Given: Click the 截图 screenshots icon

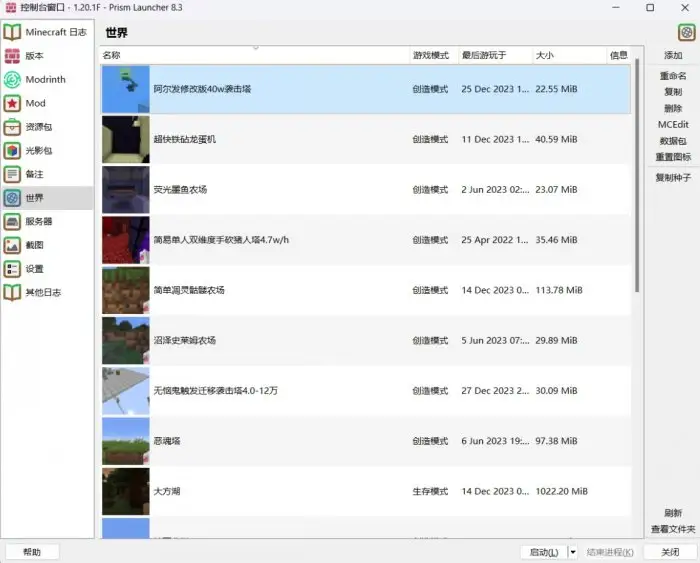Looking at the screenshot, I should point(12,245).
